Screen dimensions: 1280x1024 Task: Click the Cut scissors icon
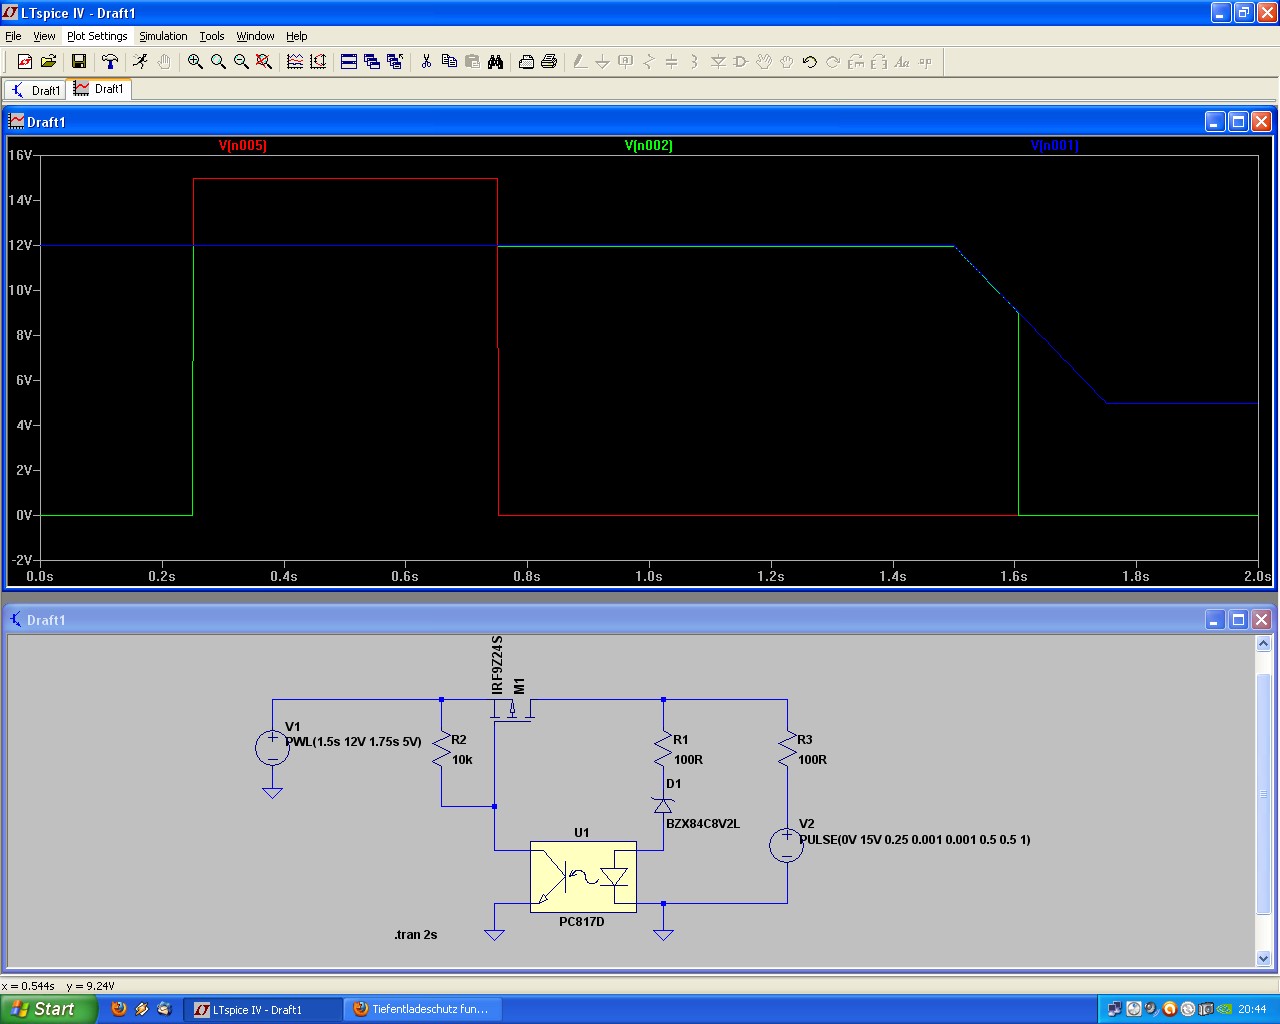click(x=426, y=62)
